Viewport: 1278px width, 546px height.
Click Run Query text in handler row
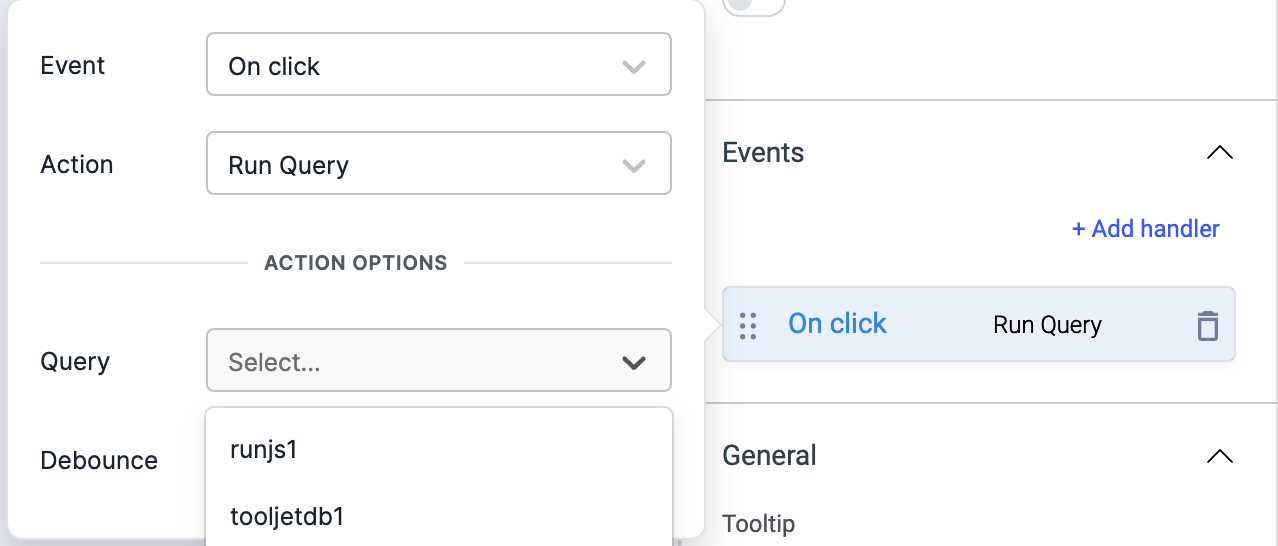(x=1047, y=325)
